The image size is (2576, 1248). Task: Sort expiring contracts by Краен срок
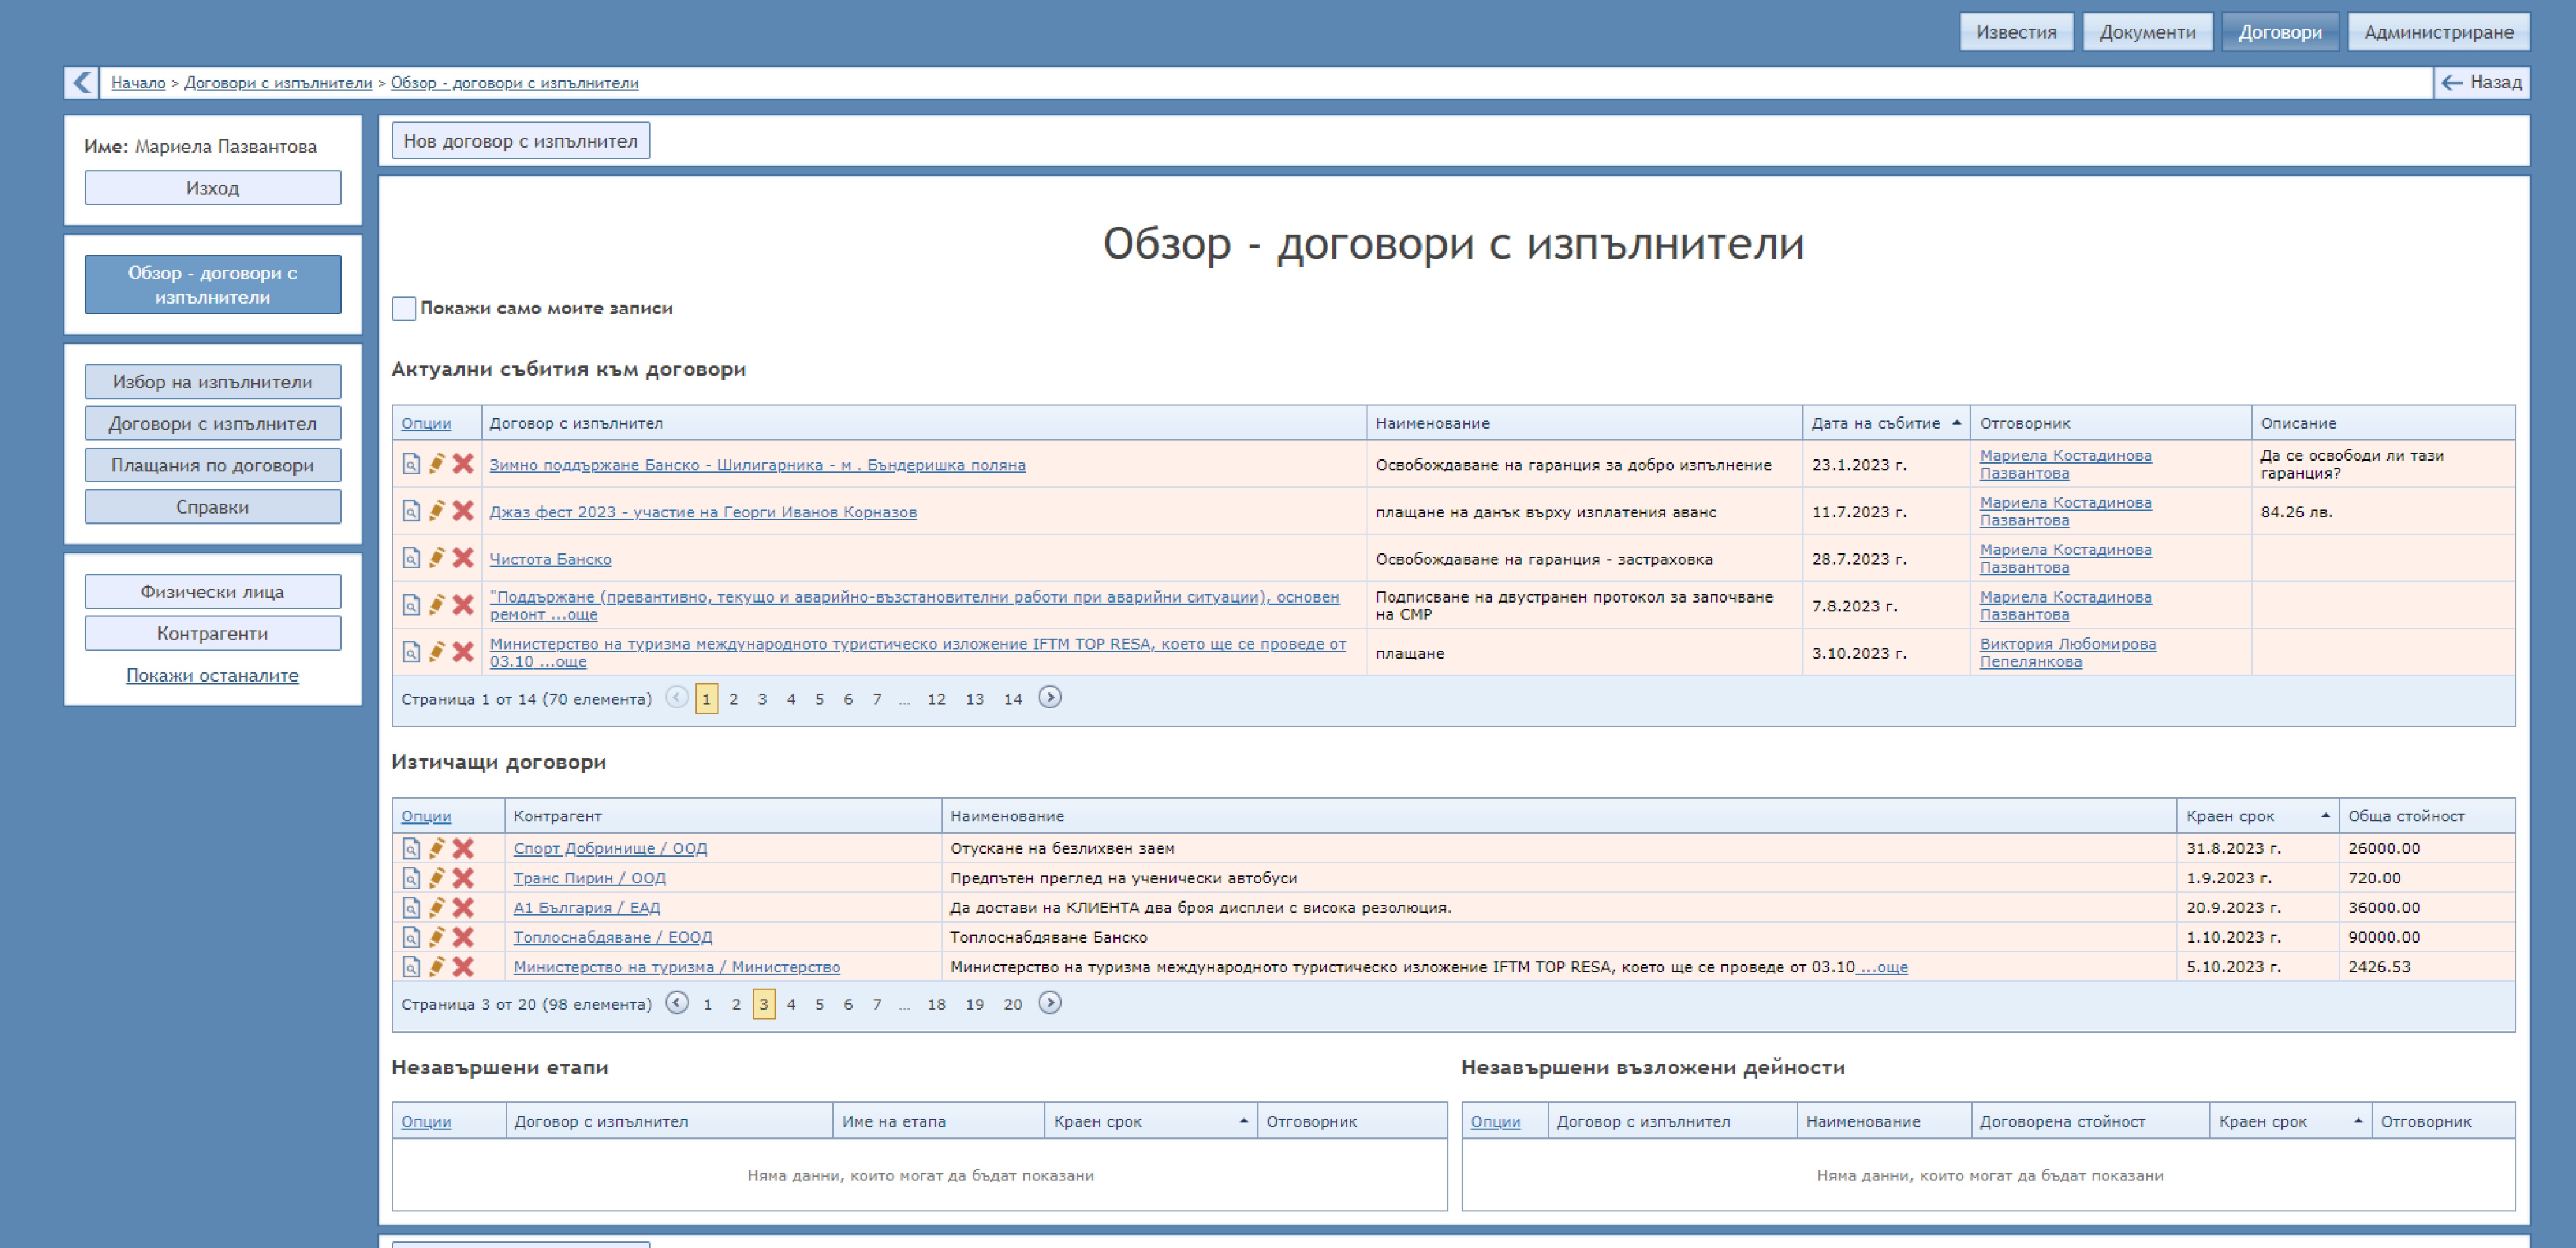[2257, 816]
